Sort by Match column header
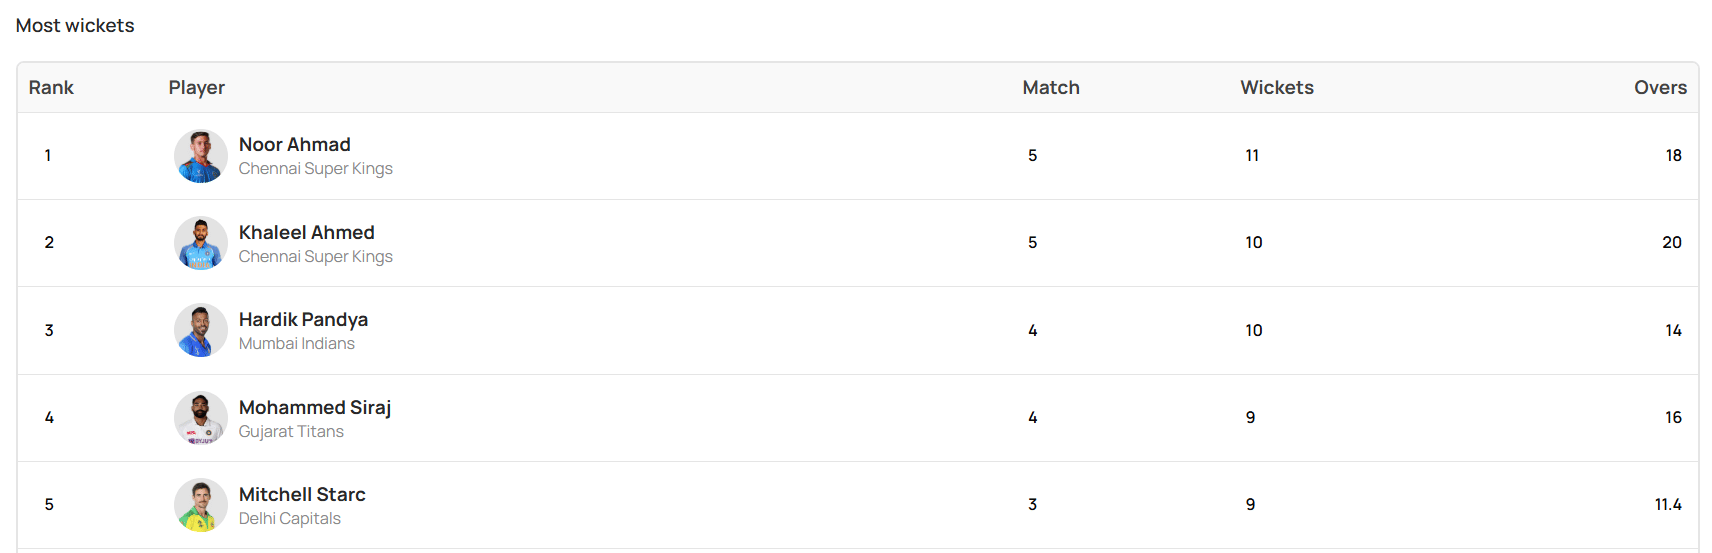This screenshot has height=553, width=1712. 1050,87
